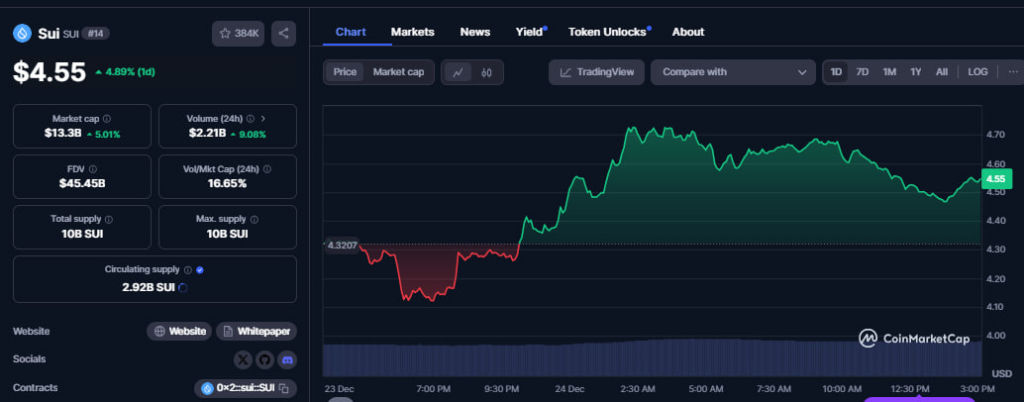The image size is (1024, 402).
Task: Select the 1M time range
Action: [x=889, y=72]
